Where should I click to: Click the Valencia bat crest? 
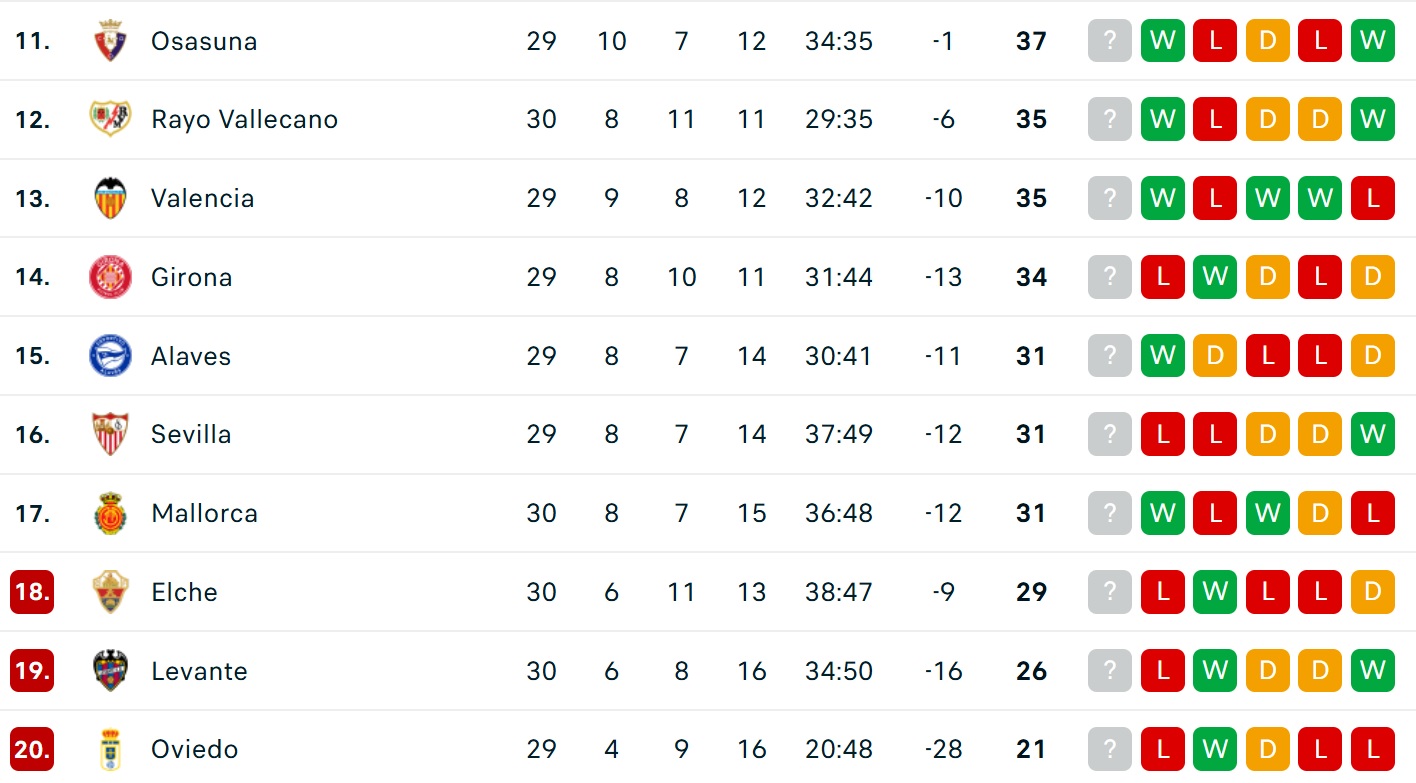110,198
